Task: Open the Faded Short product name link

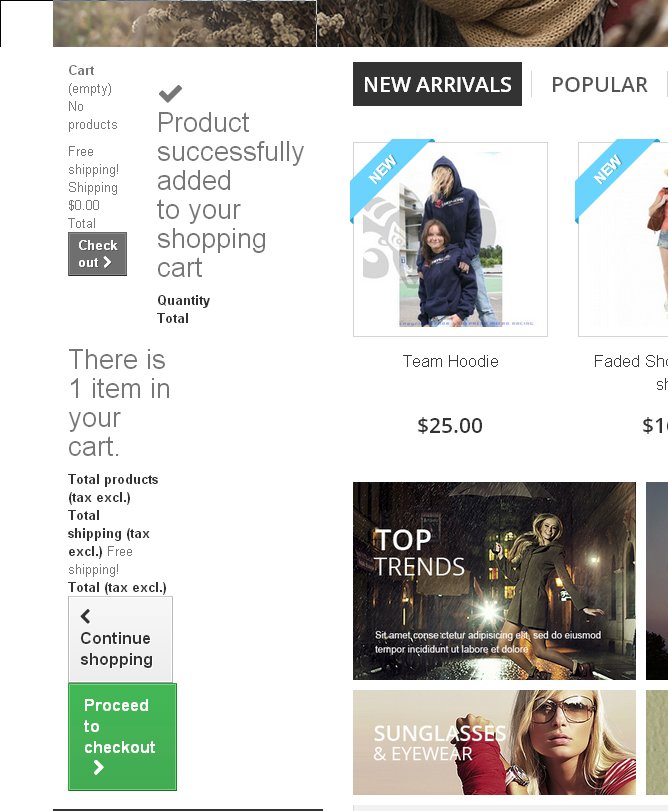Action: point(630,361)
